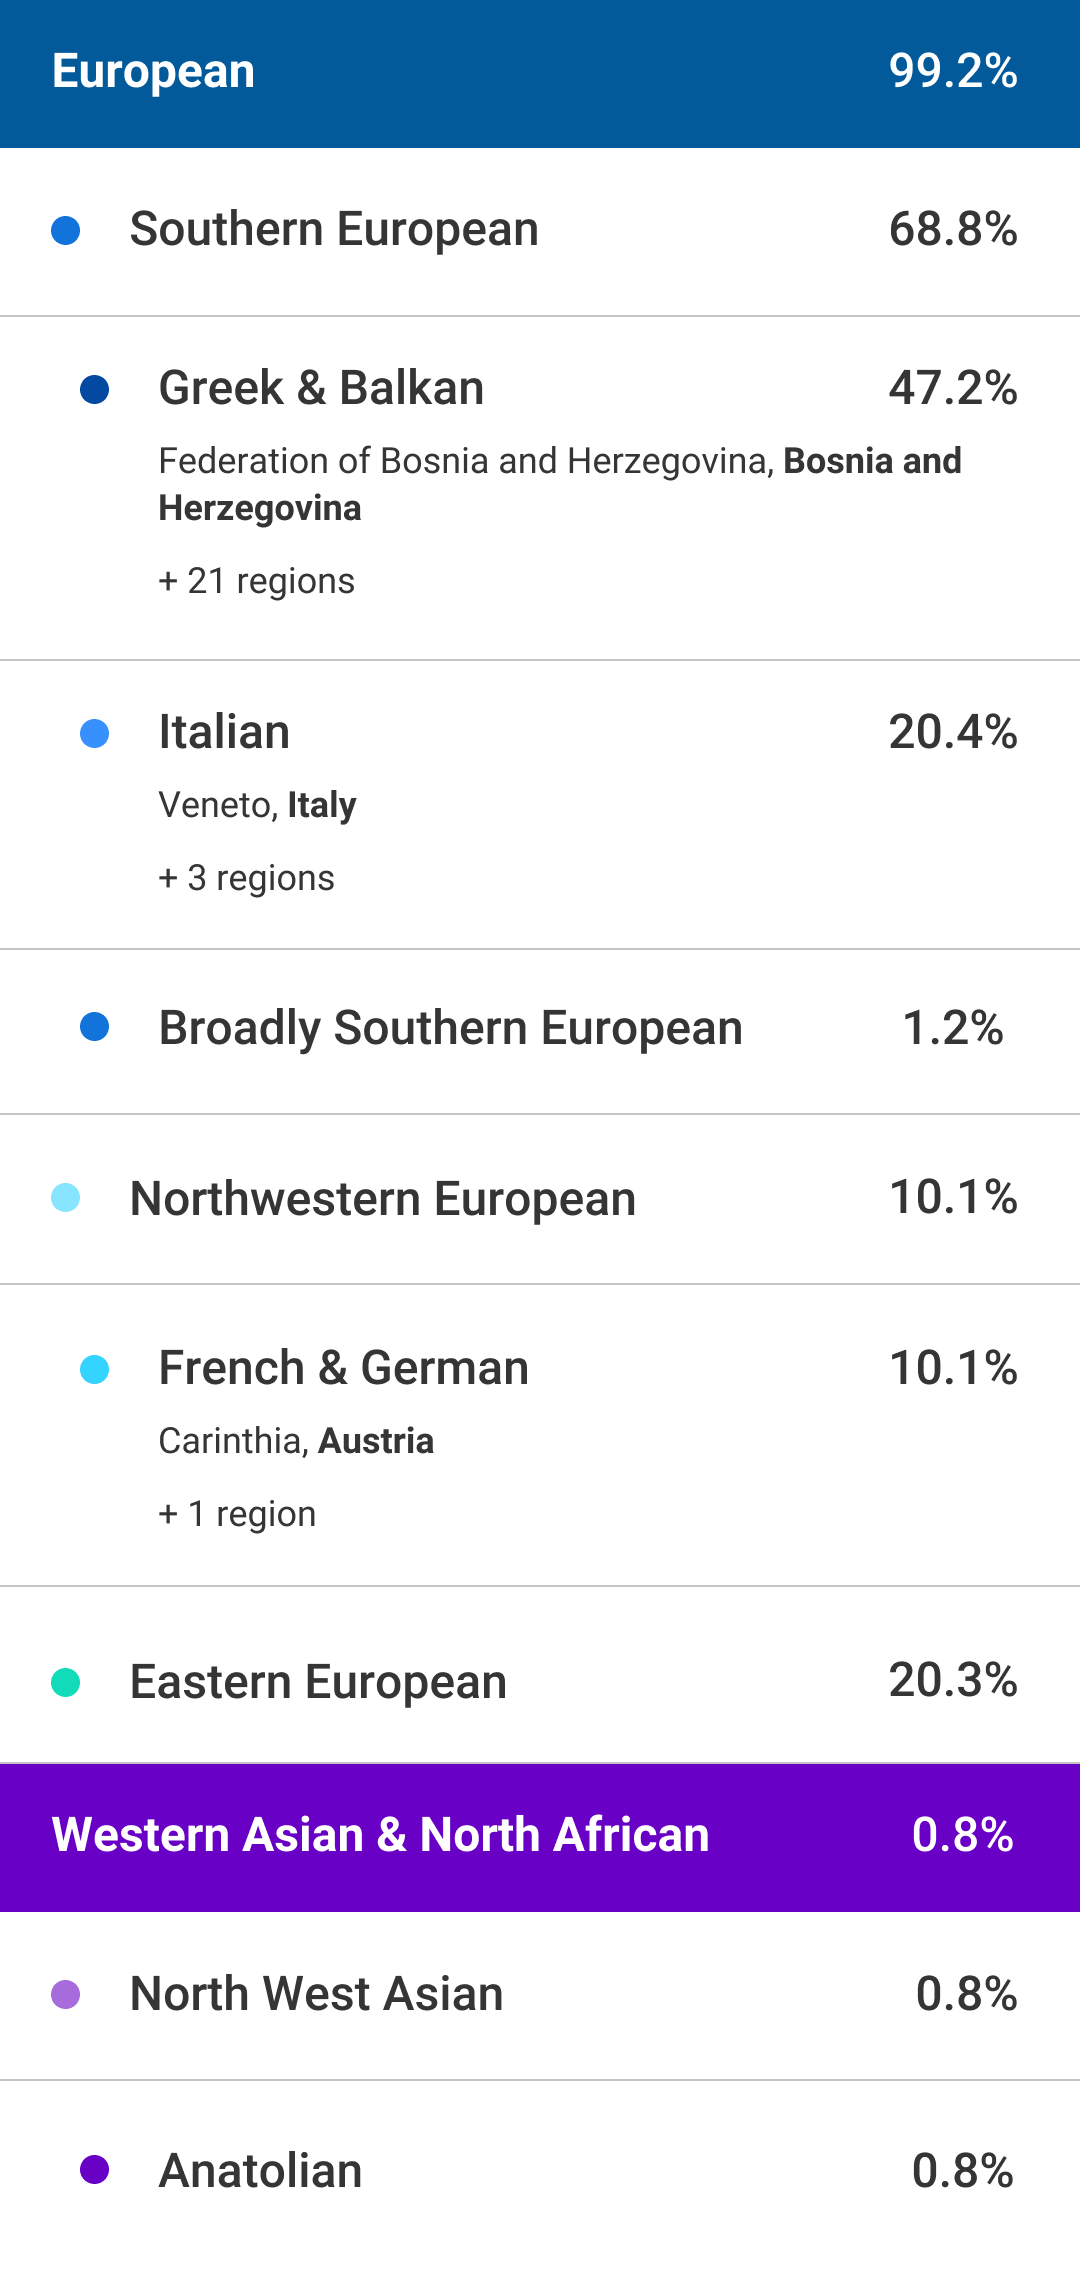Click the Eastern European 20.3% value
Viewport: 1080px width, 2296px height.
point(953,1680)
